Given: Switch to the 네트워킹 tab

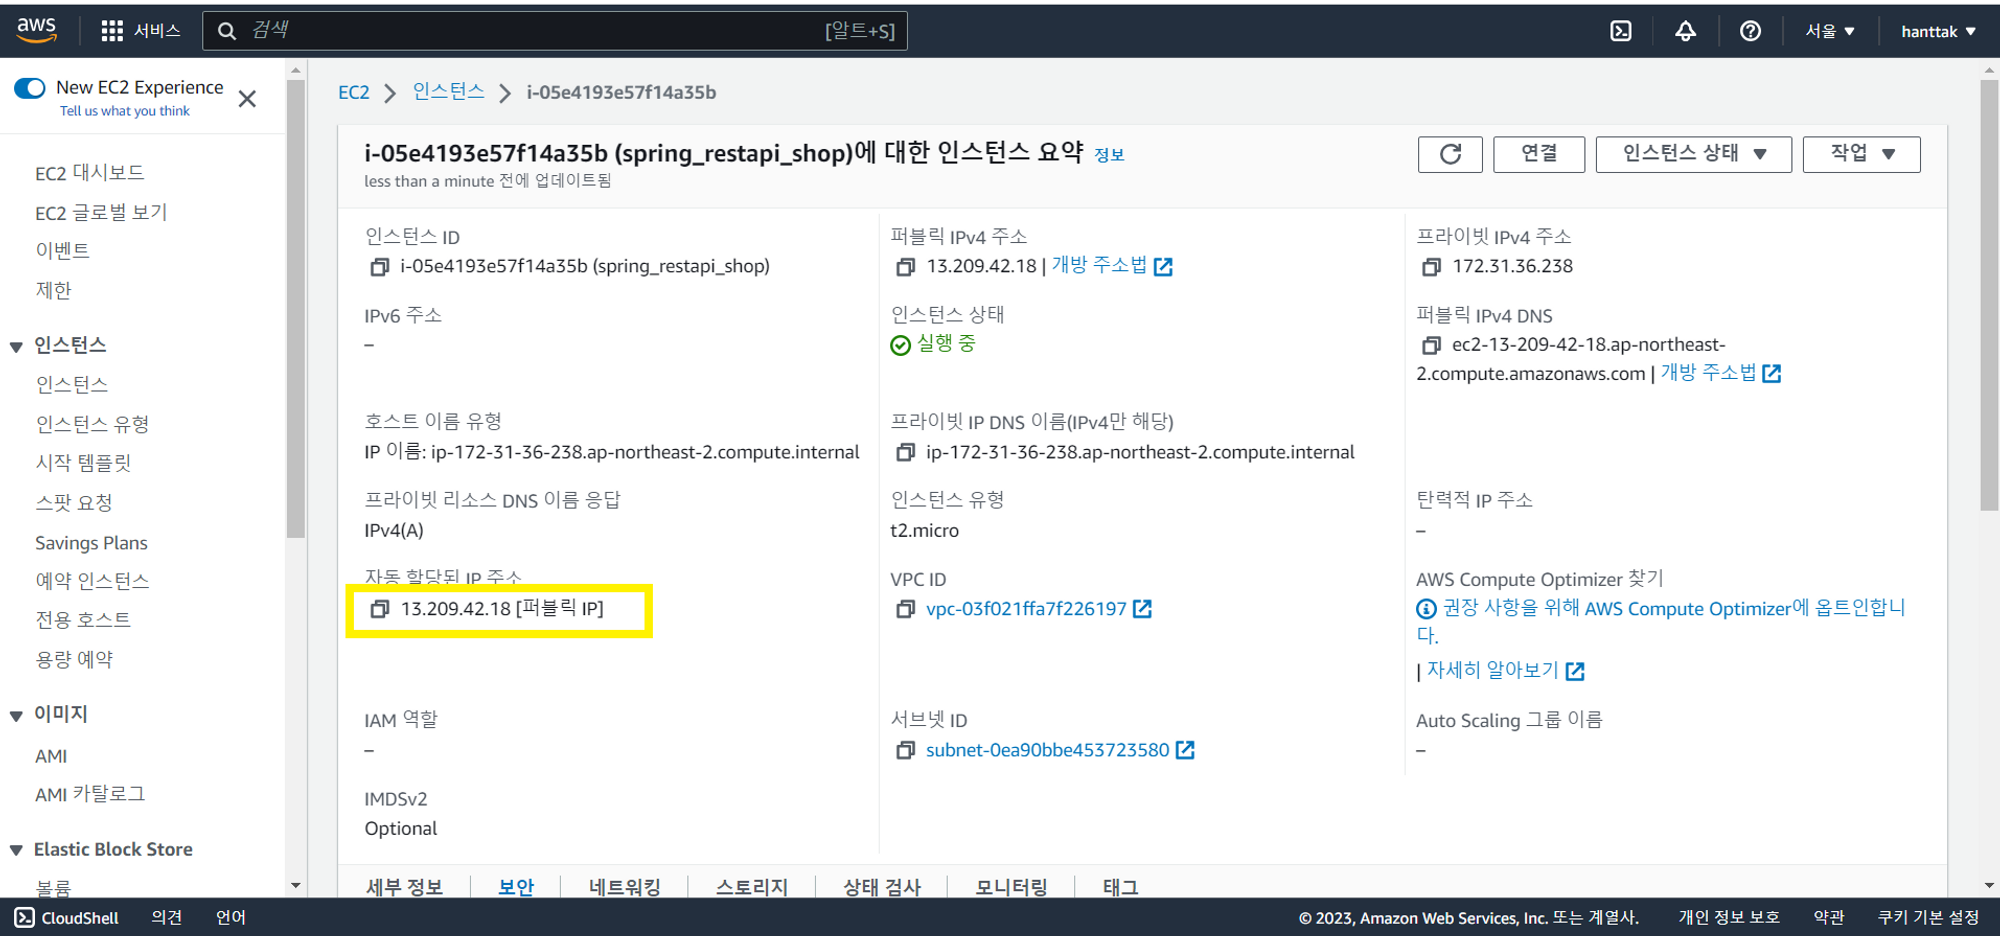Looking at the screenshot, I should 624,886.
